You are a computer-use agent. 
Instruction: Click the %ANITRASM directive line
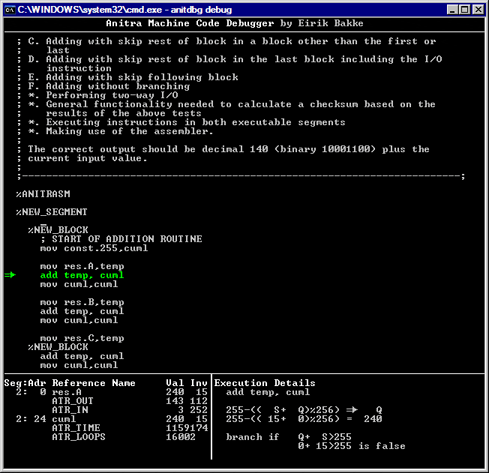[x=43, y=194]
